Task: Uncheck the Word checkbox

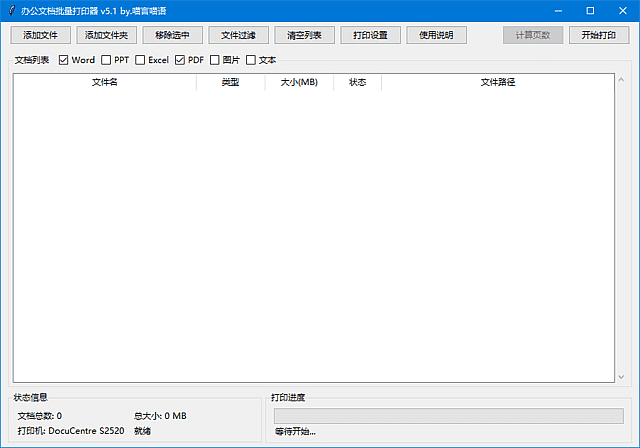Action: [x=64, y=60]
